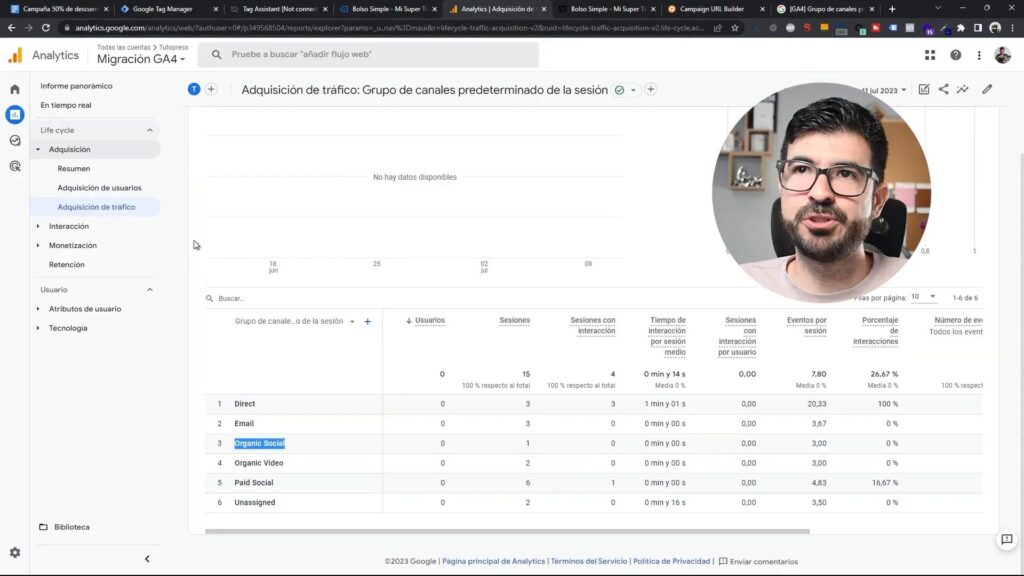This screenshot has height=576, width=1024.
Task: Click the Paid Social row label
Action: 253,483
